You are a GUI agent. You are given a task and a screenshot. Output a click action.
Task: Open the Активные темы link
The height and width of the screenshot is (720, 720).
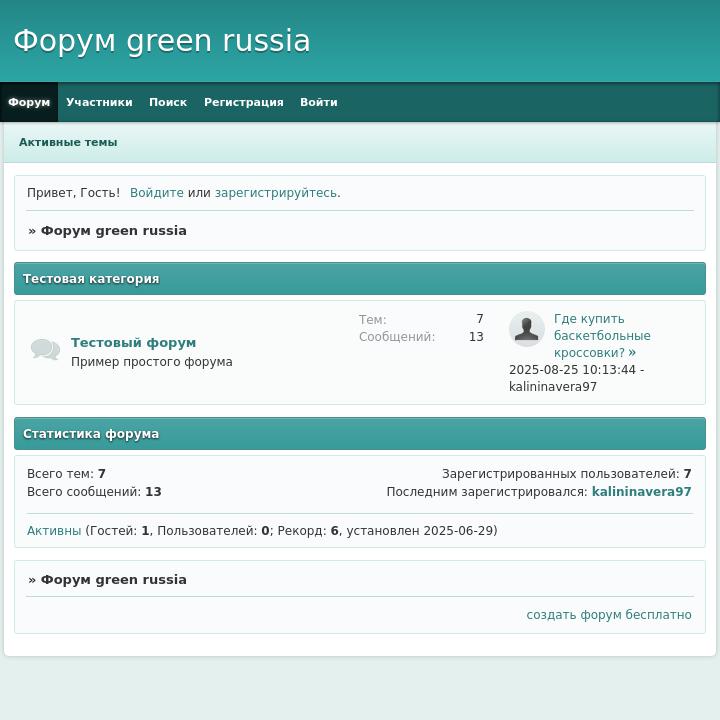(x=68, y=142)
